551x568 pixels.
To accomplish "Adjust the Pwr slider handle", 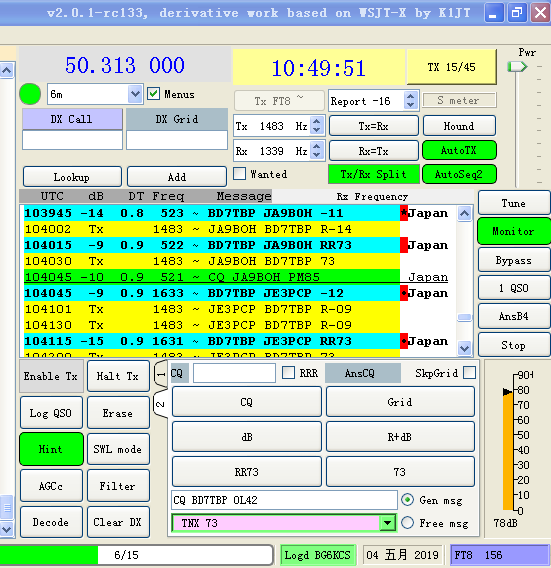I will [517, 67].
